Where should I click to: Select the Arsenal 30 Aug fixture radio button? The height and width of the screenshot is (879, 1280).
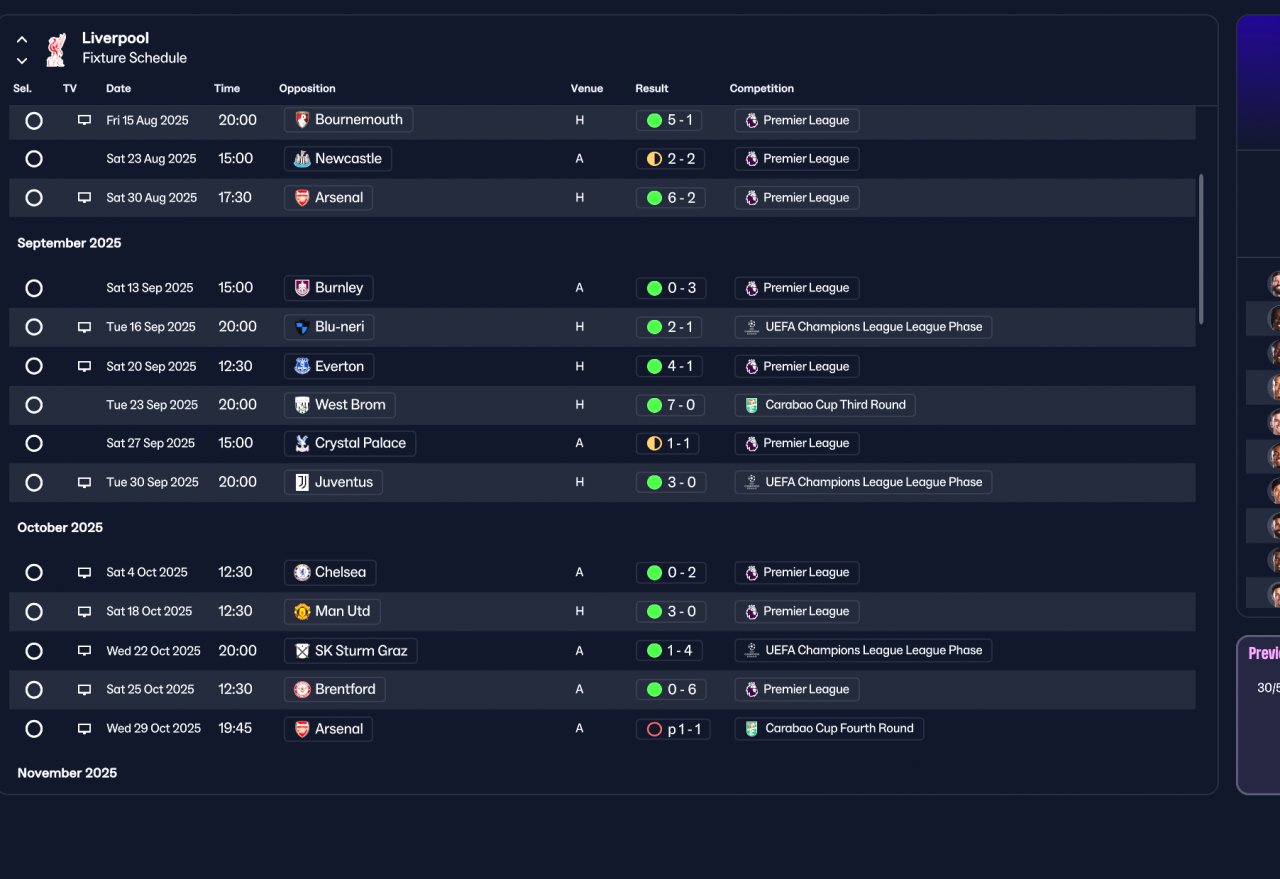[34, 198]
